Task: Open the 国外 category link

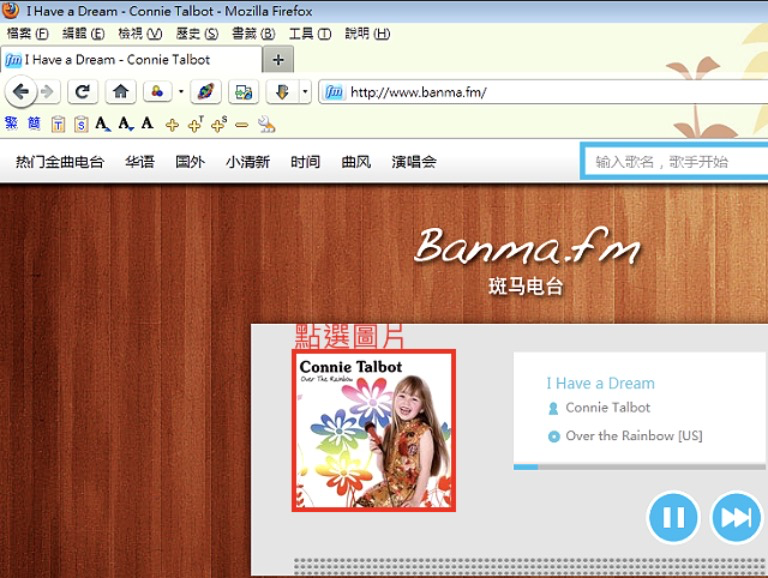Action: 190,162
